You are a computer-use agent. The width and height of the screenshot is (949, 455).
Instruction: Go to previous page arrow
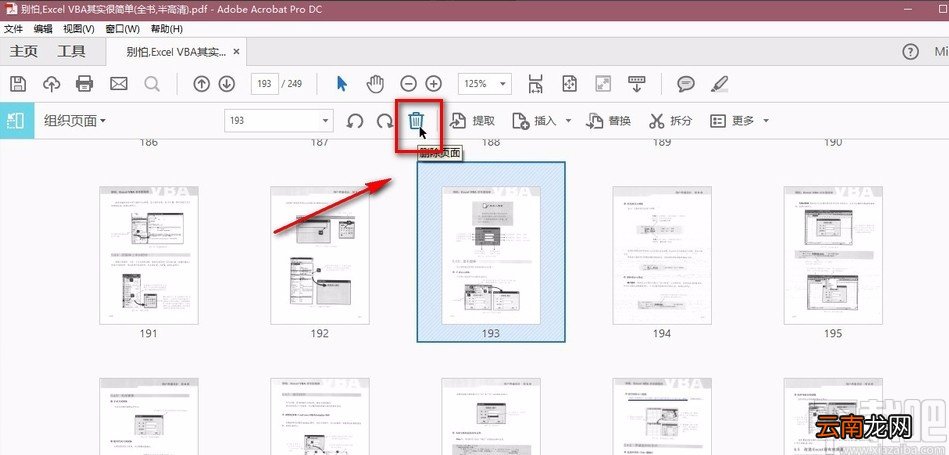pyautogui.click(x=201, y=83)
